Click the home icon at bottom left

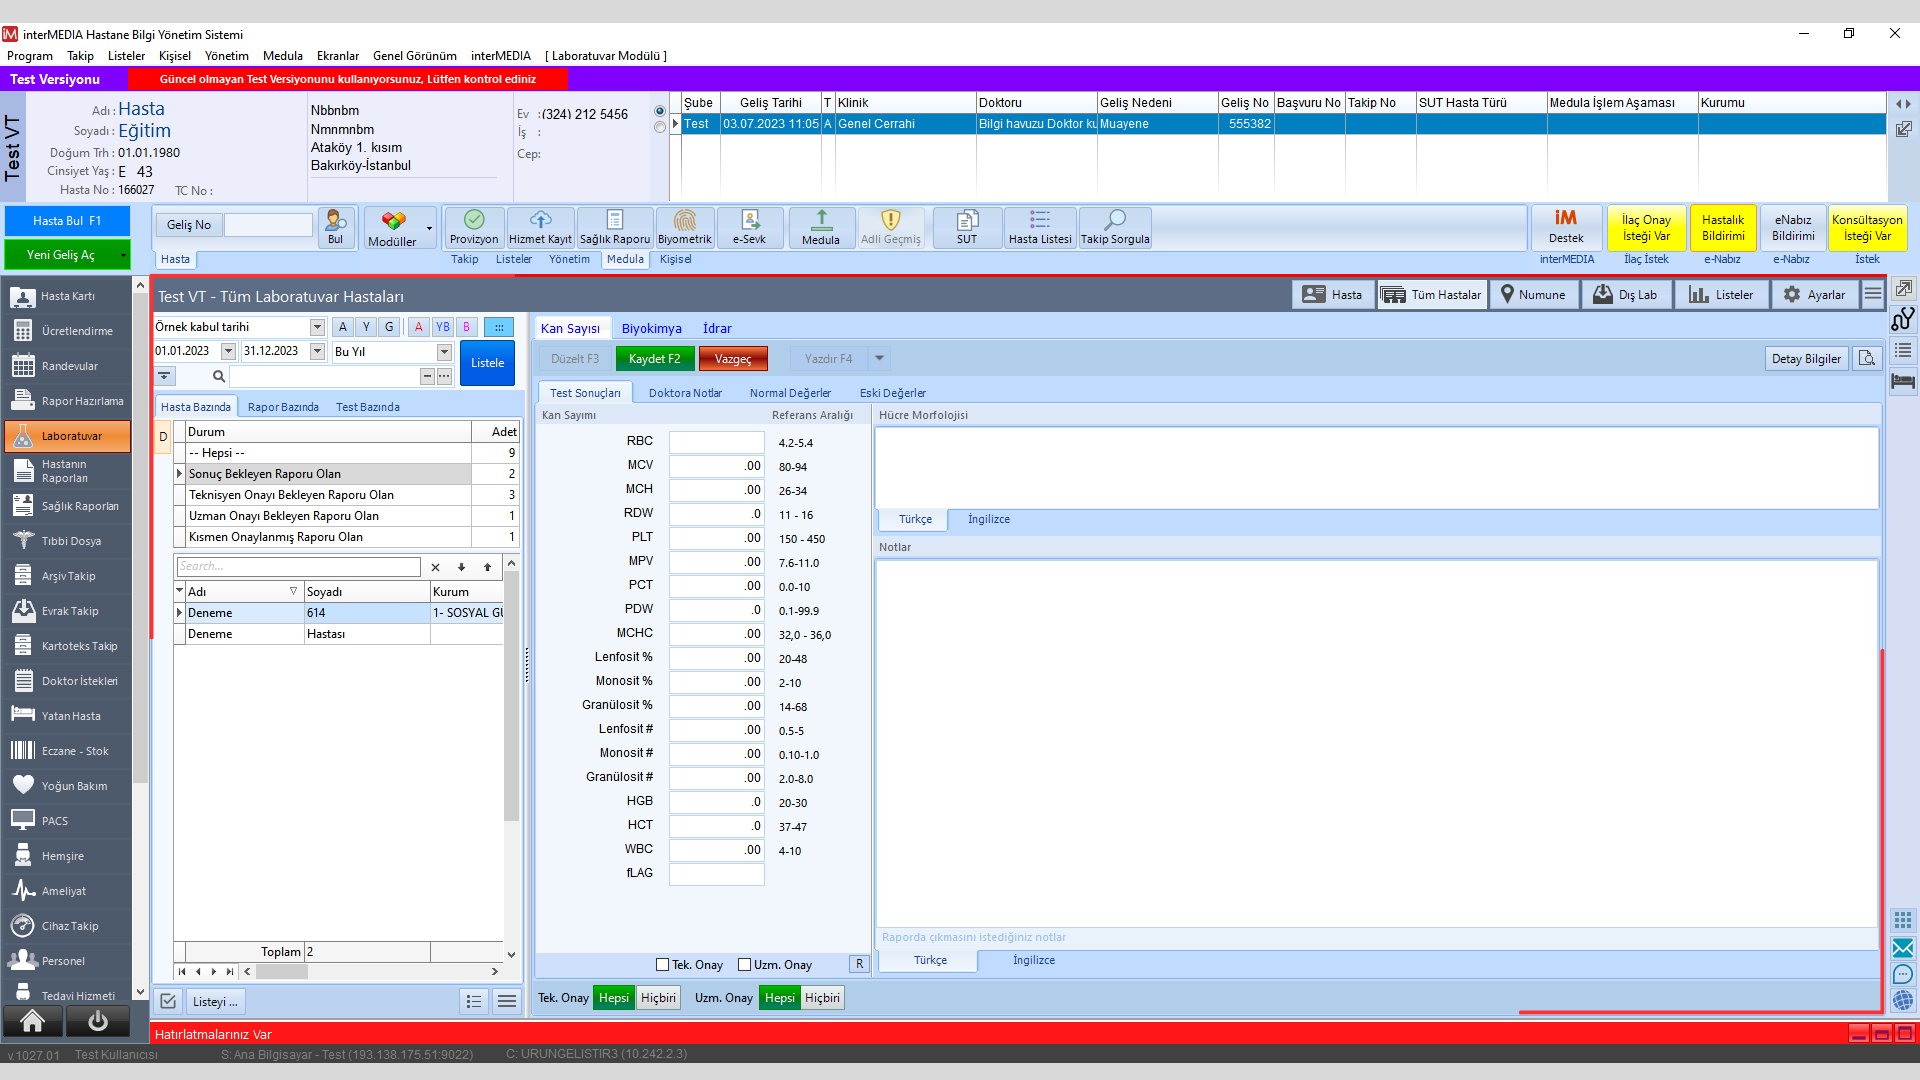coord(33,1021)
